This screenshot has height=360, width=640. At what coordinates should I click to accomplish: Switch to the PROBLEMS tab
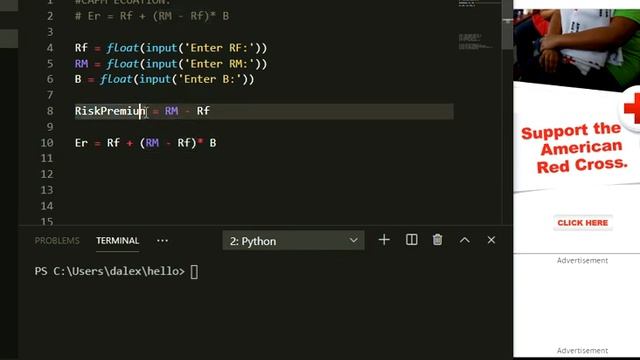(57, 241)
